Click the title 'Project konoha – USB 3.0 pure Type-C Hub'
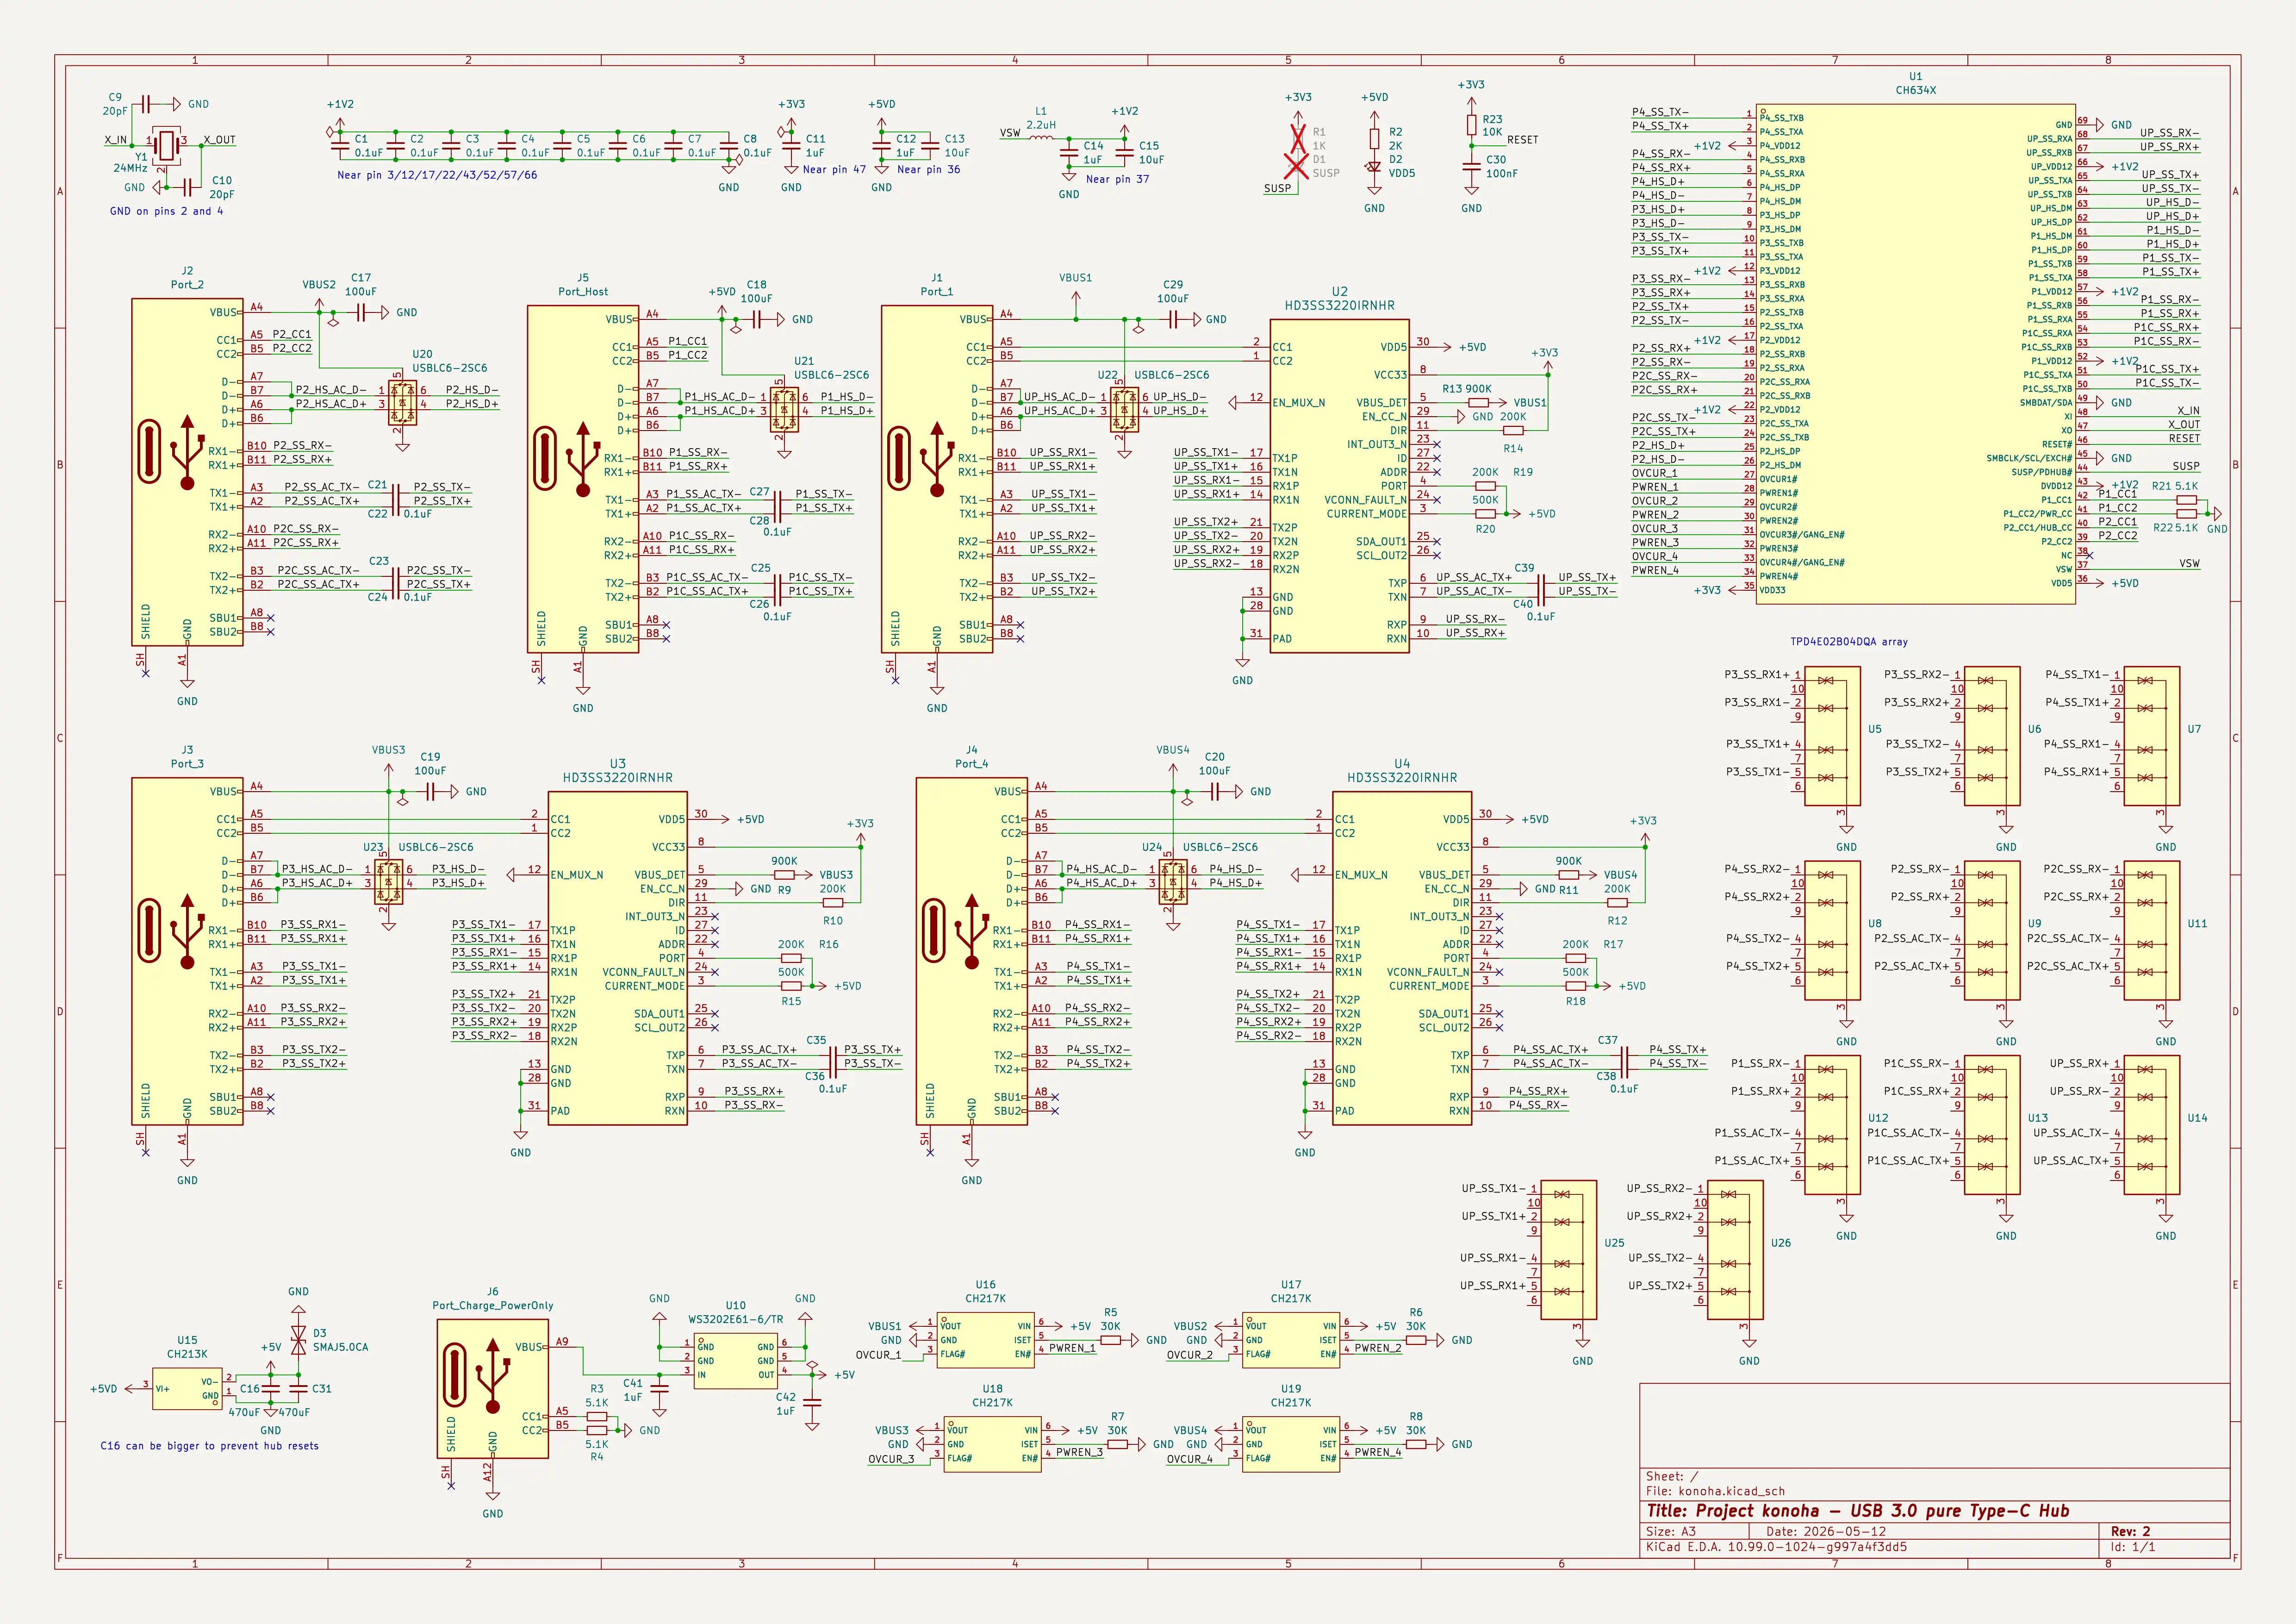The width and height of the screenshot is (2296, 1624). [1859, 1511]
